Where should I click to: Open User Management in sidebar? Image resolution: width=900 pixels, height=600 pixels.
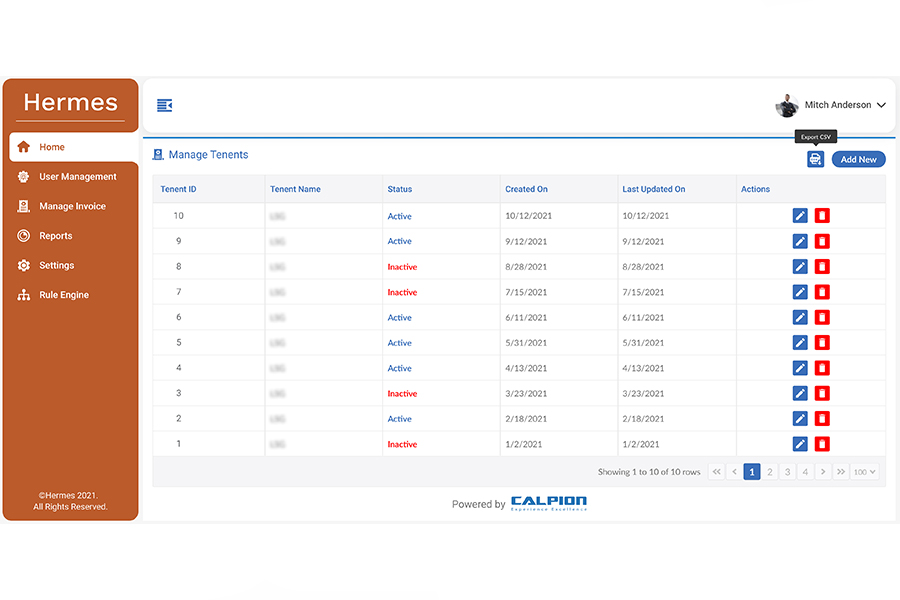77,177
